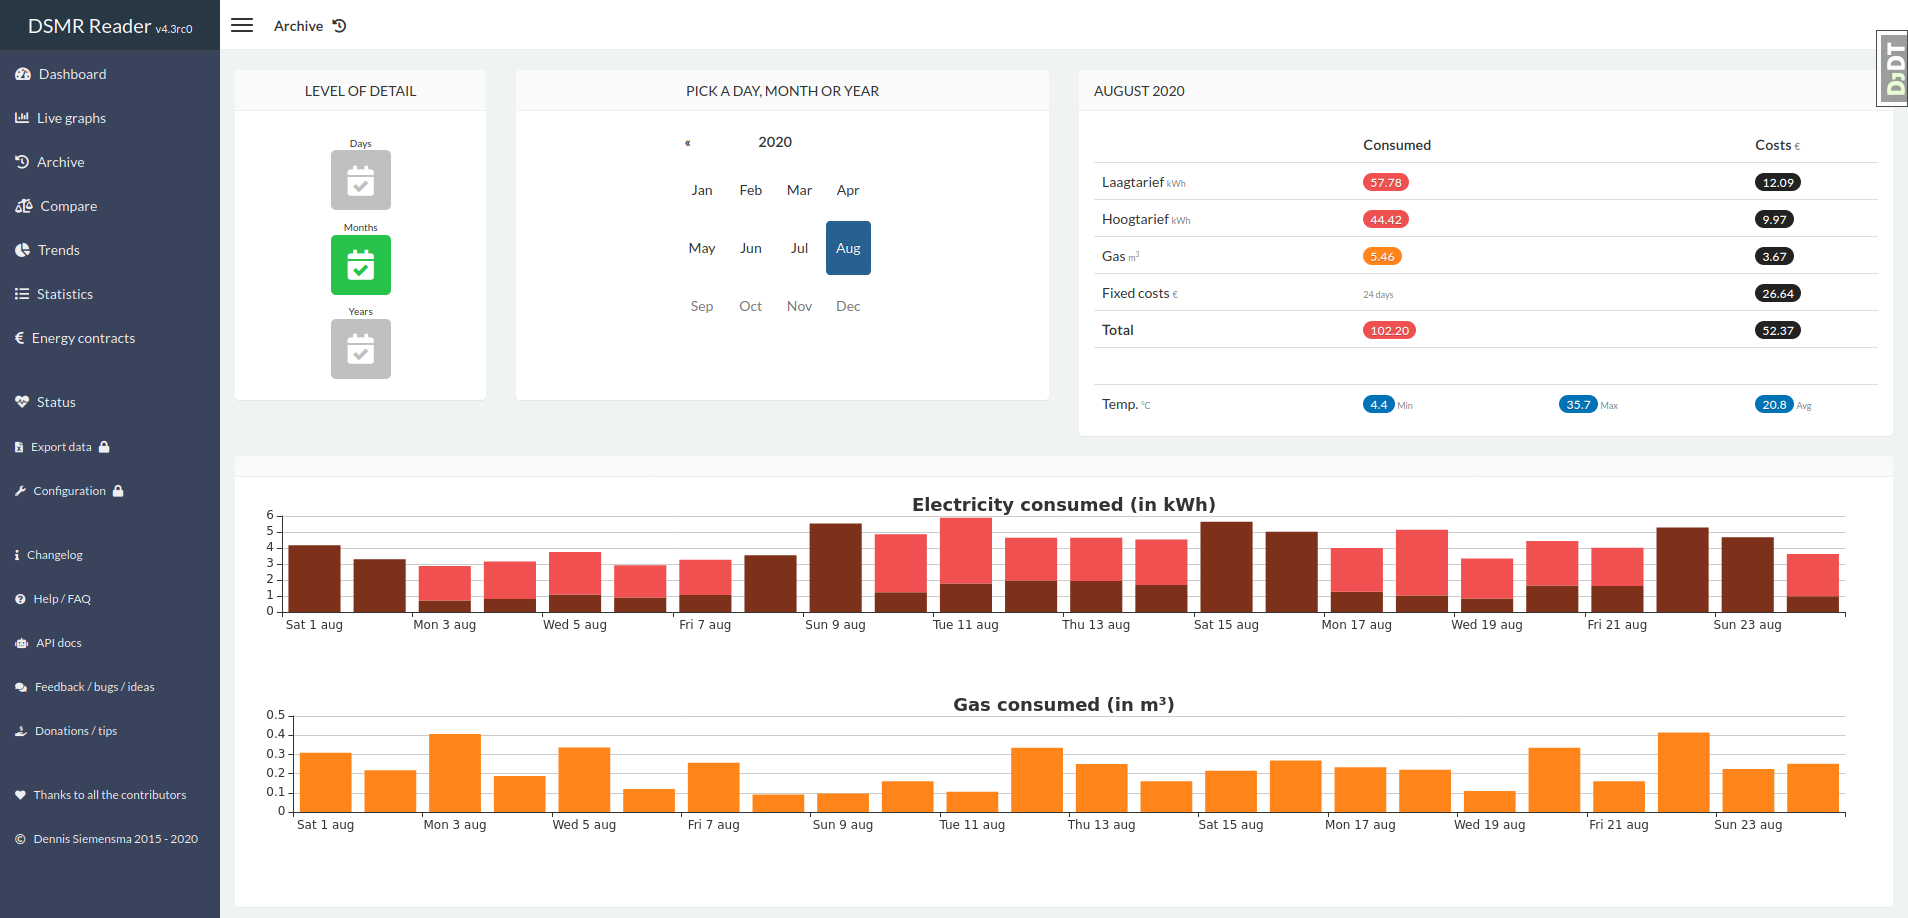Click the Tue 11 aug electricity bar

click(966, 565)
